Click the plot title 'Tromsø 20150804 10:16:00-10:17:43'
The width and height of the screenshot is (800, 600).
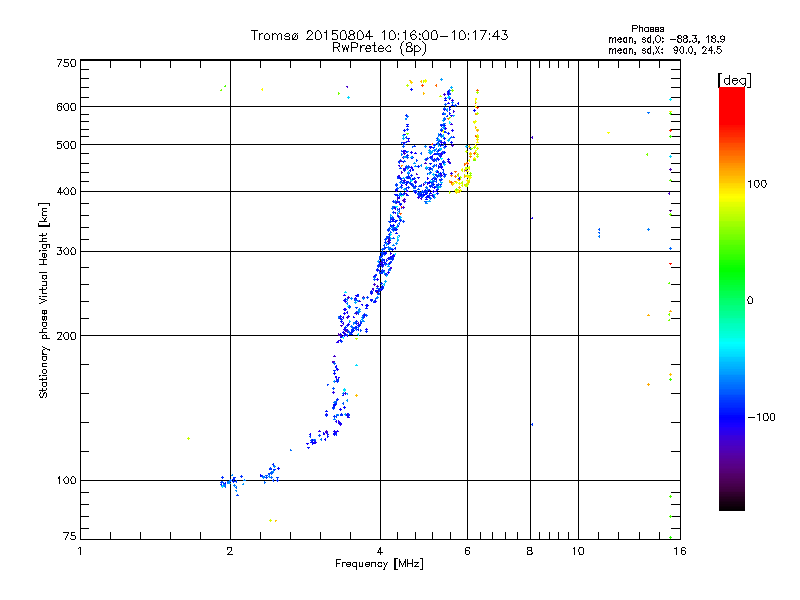point(379,35)
